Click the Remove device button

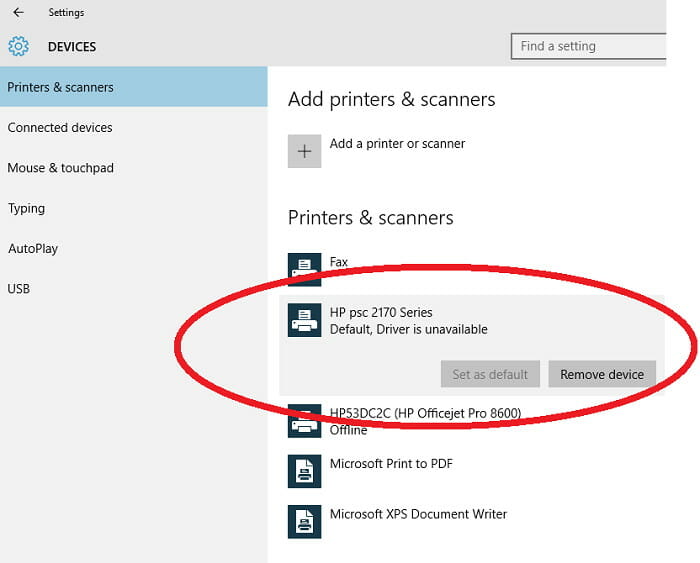[602, 374]
